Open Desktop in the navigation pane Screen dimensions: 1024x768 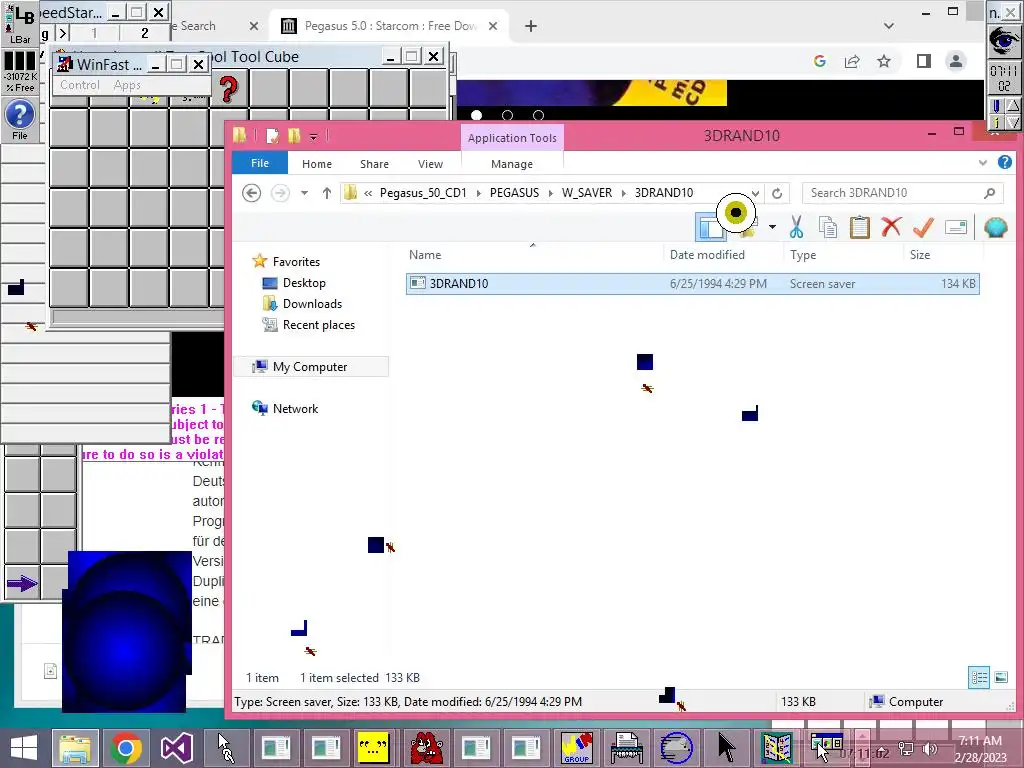point(304,283)
